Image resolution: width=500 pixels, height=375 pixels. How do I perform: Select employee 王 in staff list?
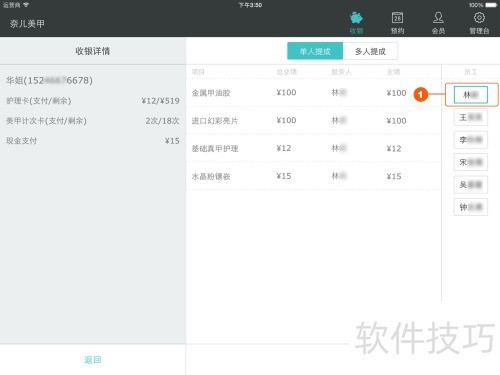click(x=471, y=117)
